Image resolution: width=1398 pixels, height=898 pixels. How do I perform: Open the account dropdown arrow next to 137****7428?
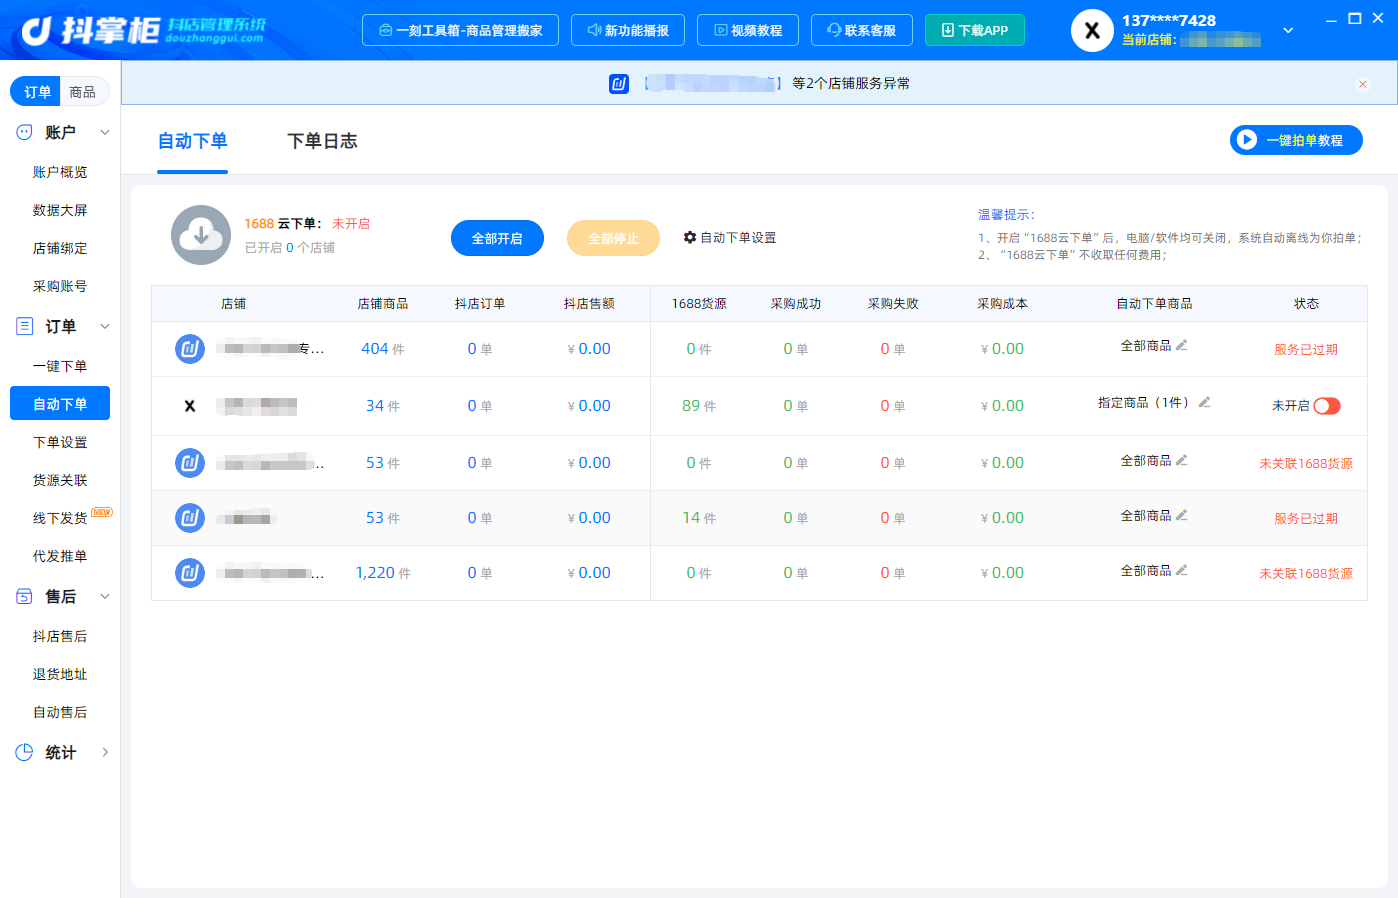point(1288,31)
